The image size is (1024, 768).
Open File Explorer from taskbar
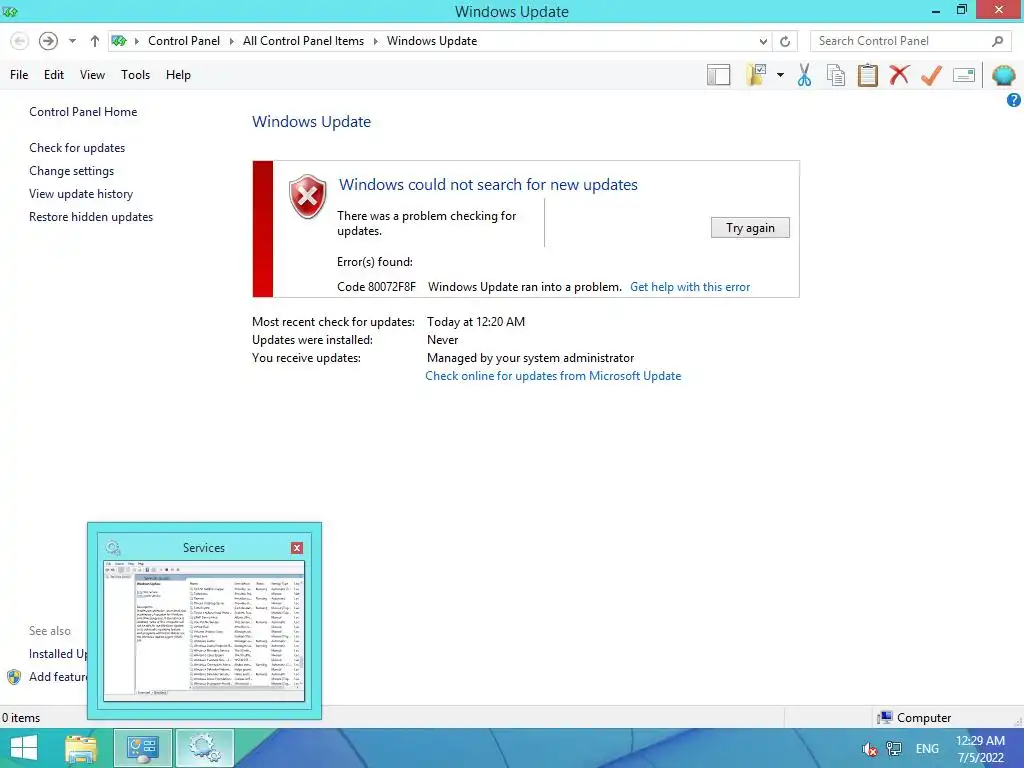pyautogui.click(x=80, y=749)
